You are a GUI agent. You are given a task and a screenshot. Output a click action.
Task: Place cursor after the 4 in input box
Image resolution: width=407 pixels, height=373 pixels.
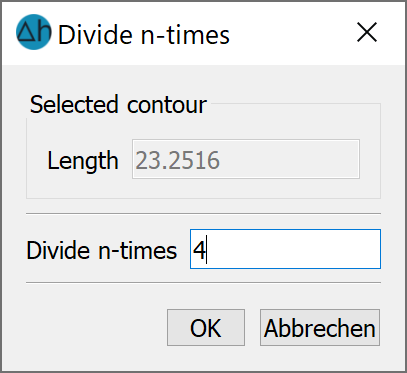(207, 250)
